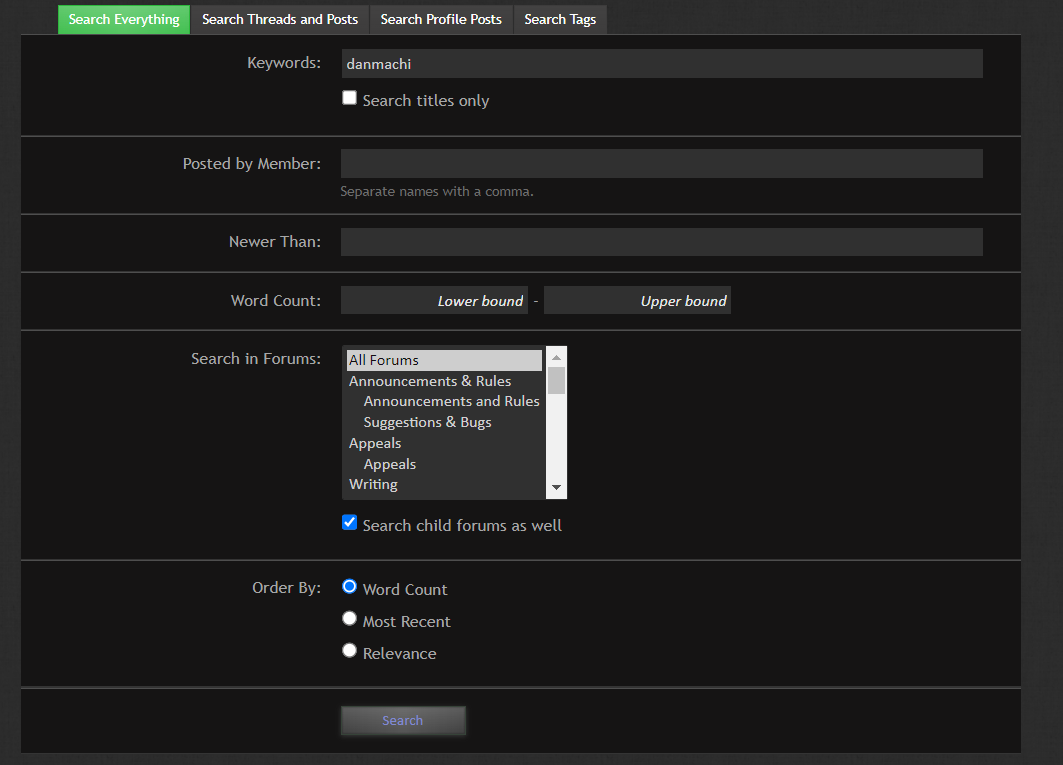
Task: Open the Search Threads and Posts tab
Action: pyautogui.click(x=280, y=19)
